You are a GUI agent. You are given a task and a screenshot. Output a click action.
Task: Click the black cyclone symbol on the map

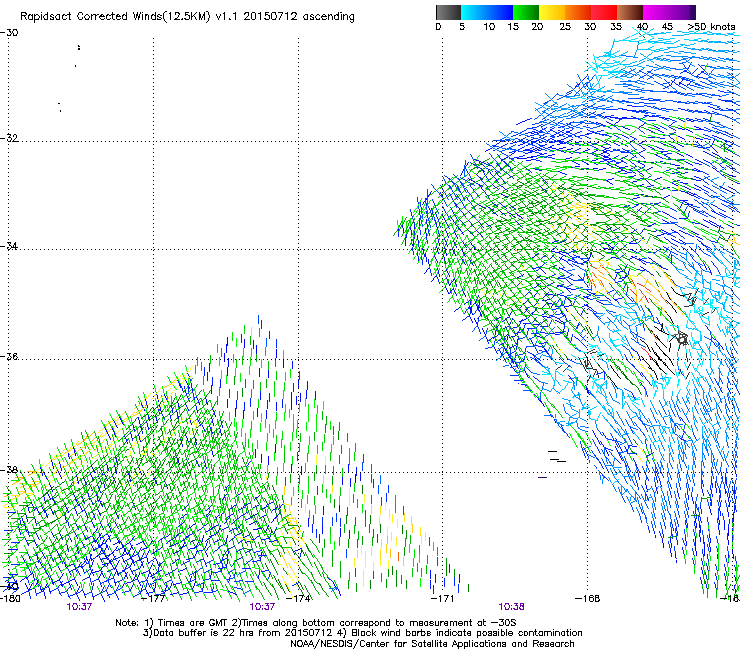tap(681, 338)
